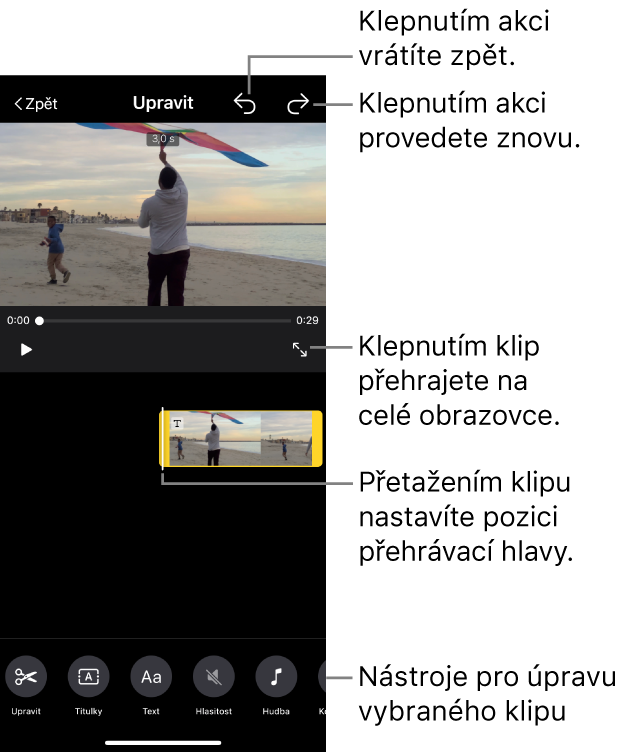The width and height of the screenshot is (625, 753).
Task: Click the white playhead line on timeline
Action: click(162, 438)
